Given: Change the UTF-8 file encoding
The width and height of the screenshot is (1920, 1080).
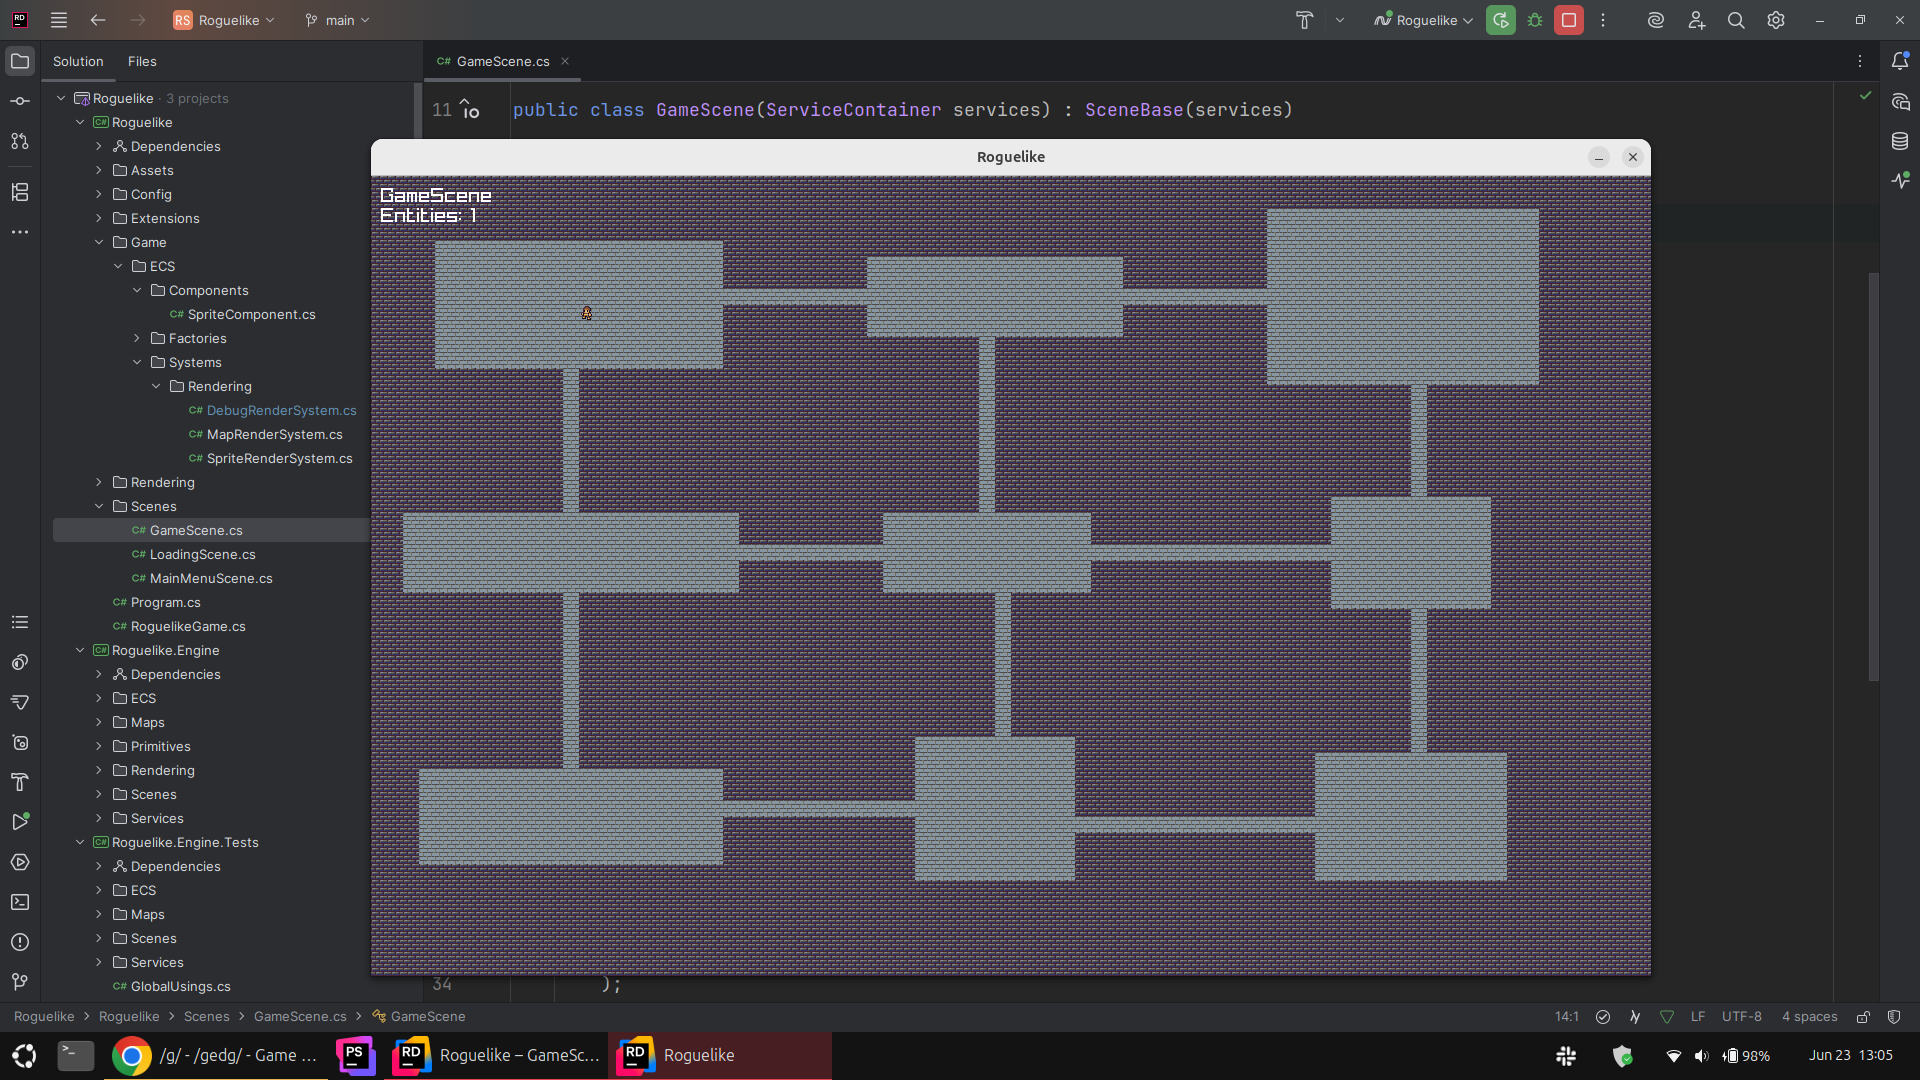Looking at the screenshot, I should (1742, 1017).
